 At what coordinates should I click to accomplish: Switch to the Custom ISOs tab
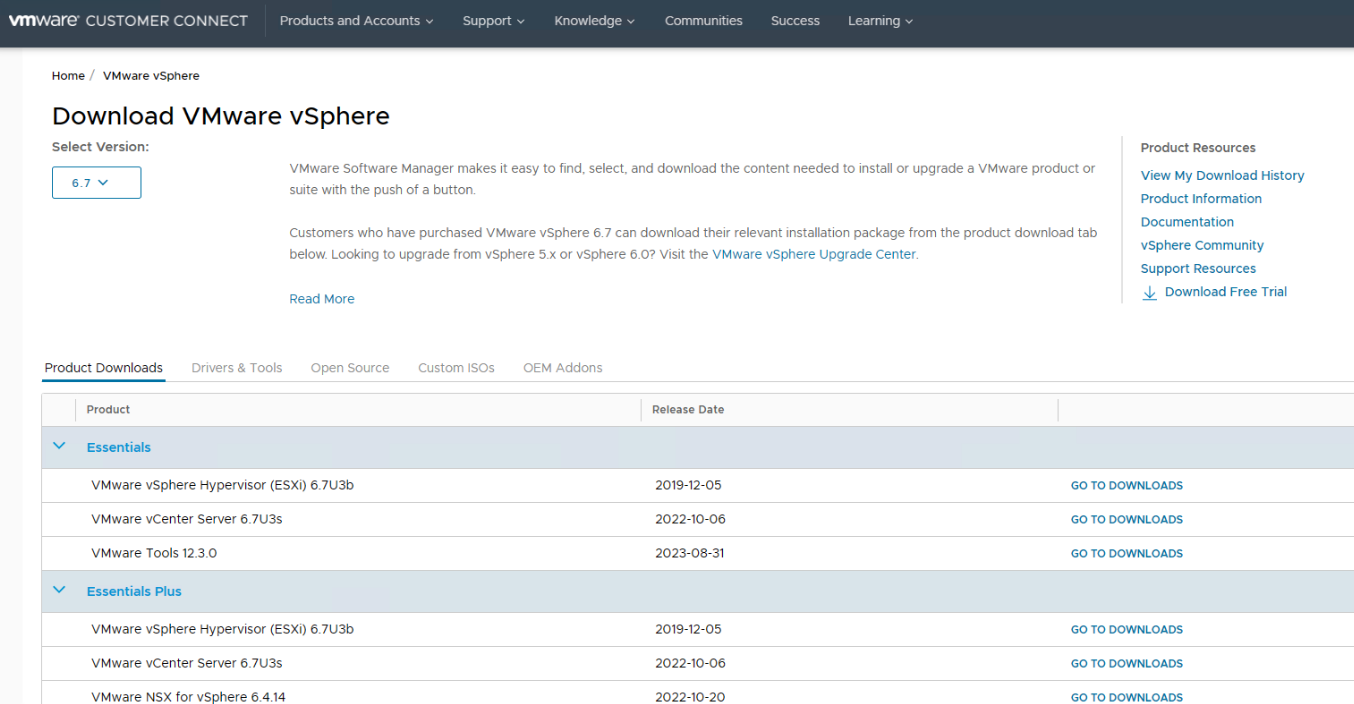click(456, 368)
